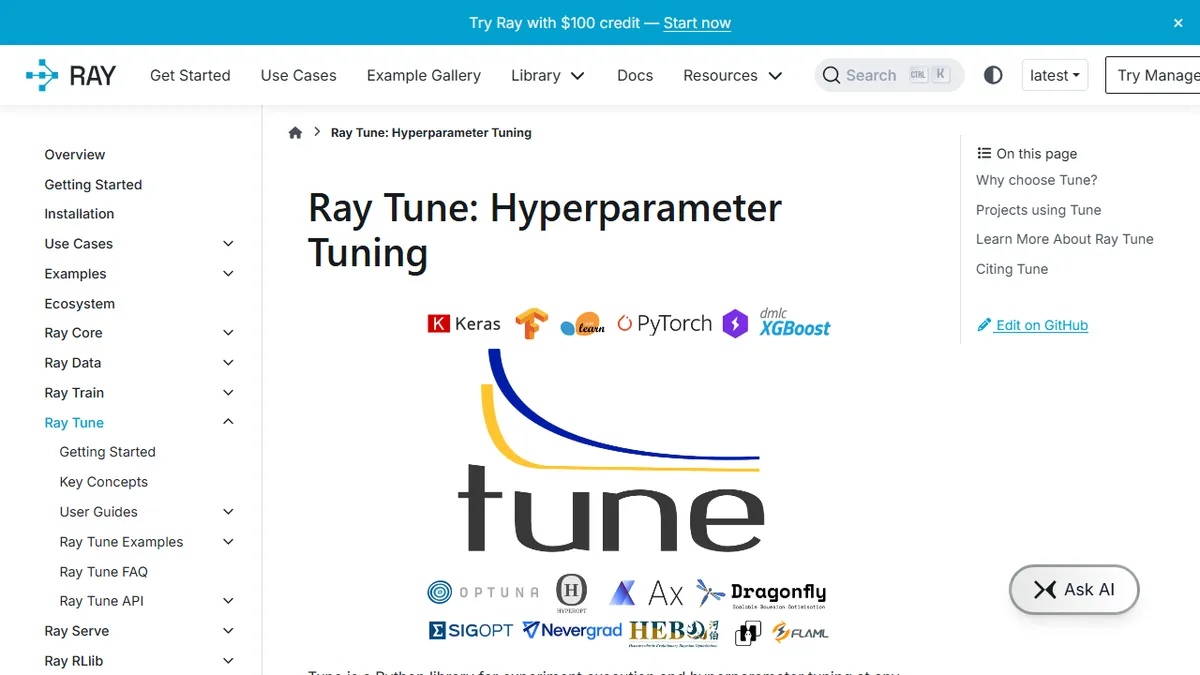
Task: Expand the Ray Tune Examples chevron
Action: click(228, 542)
